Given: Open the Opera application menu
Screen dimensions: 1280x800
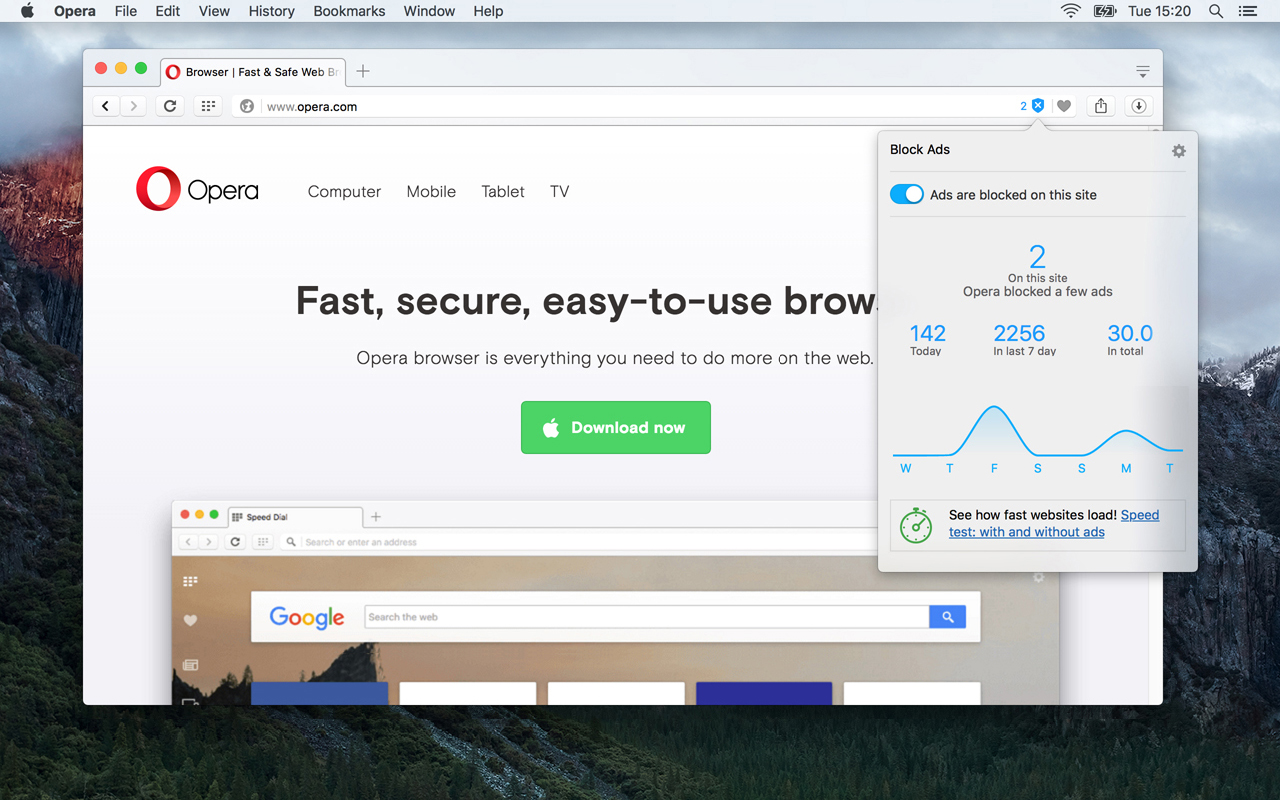Looking at the screenshot, I should point(75,11).
